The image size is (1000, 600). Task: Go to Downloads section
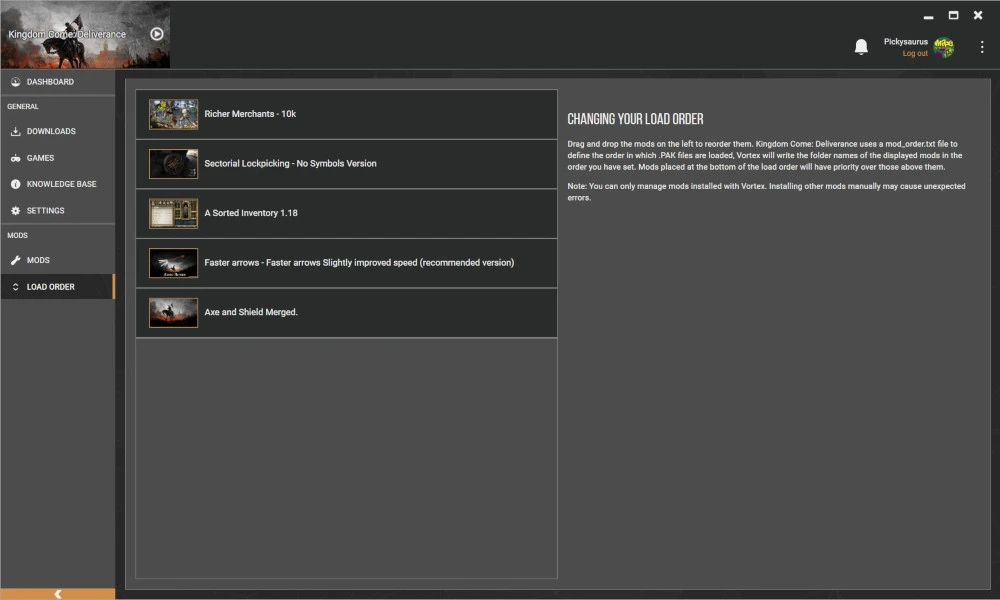(x=57, y=131)
